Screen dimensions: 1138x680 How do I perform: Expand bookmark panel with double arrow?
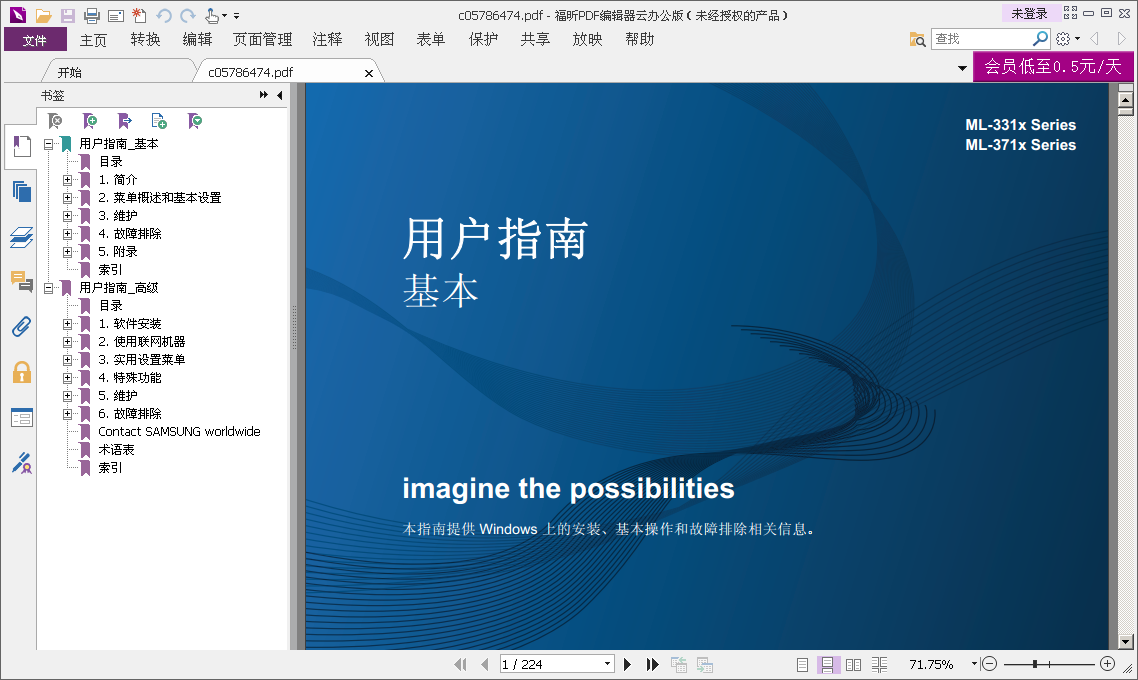[x=264, y=95]
